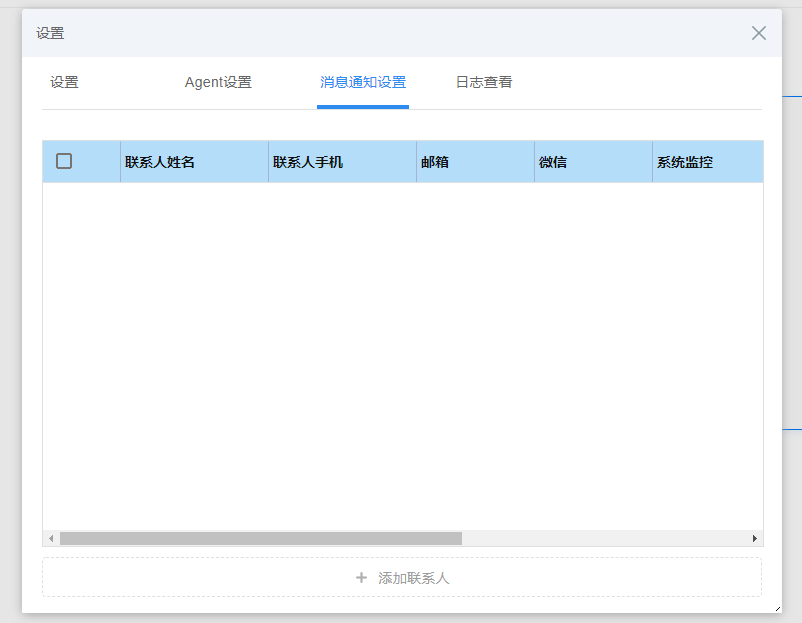Select the 邮箱 column header
This screenshot has height=623, width=802.
[x=435, y=162]
